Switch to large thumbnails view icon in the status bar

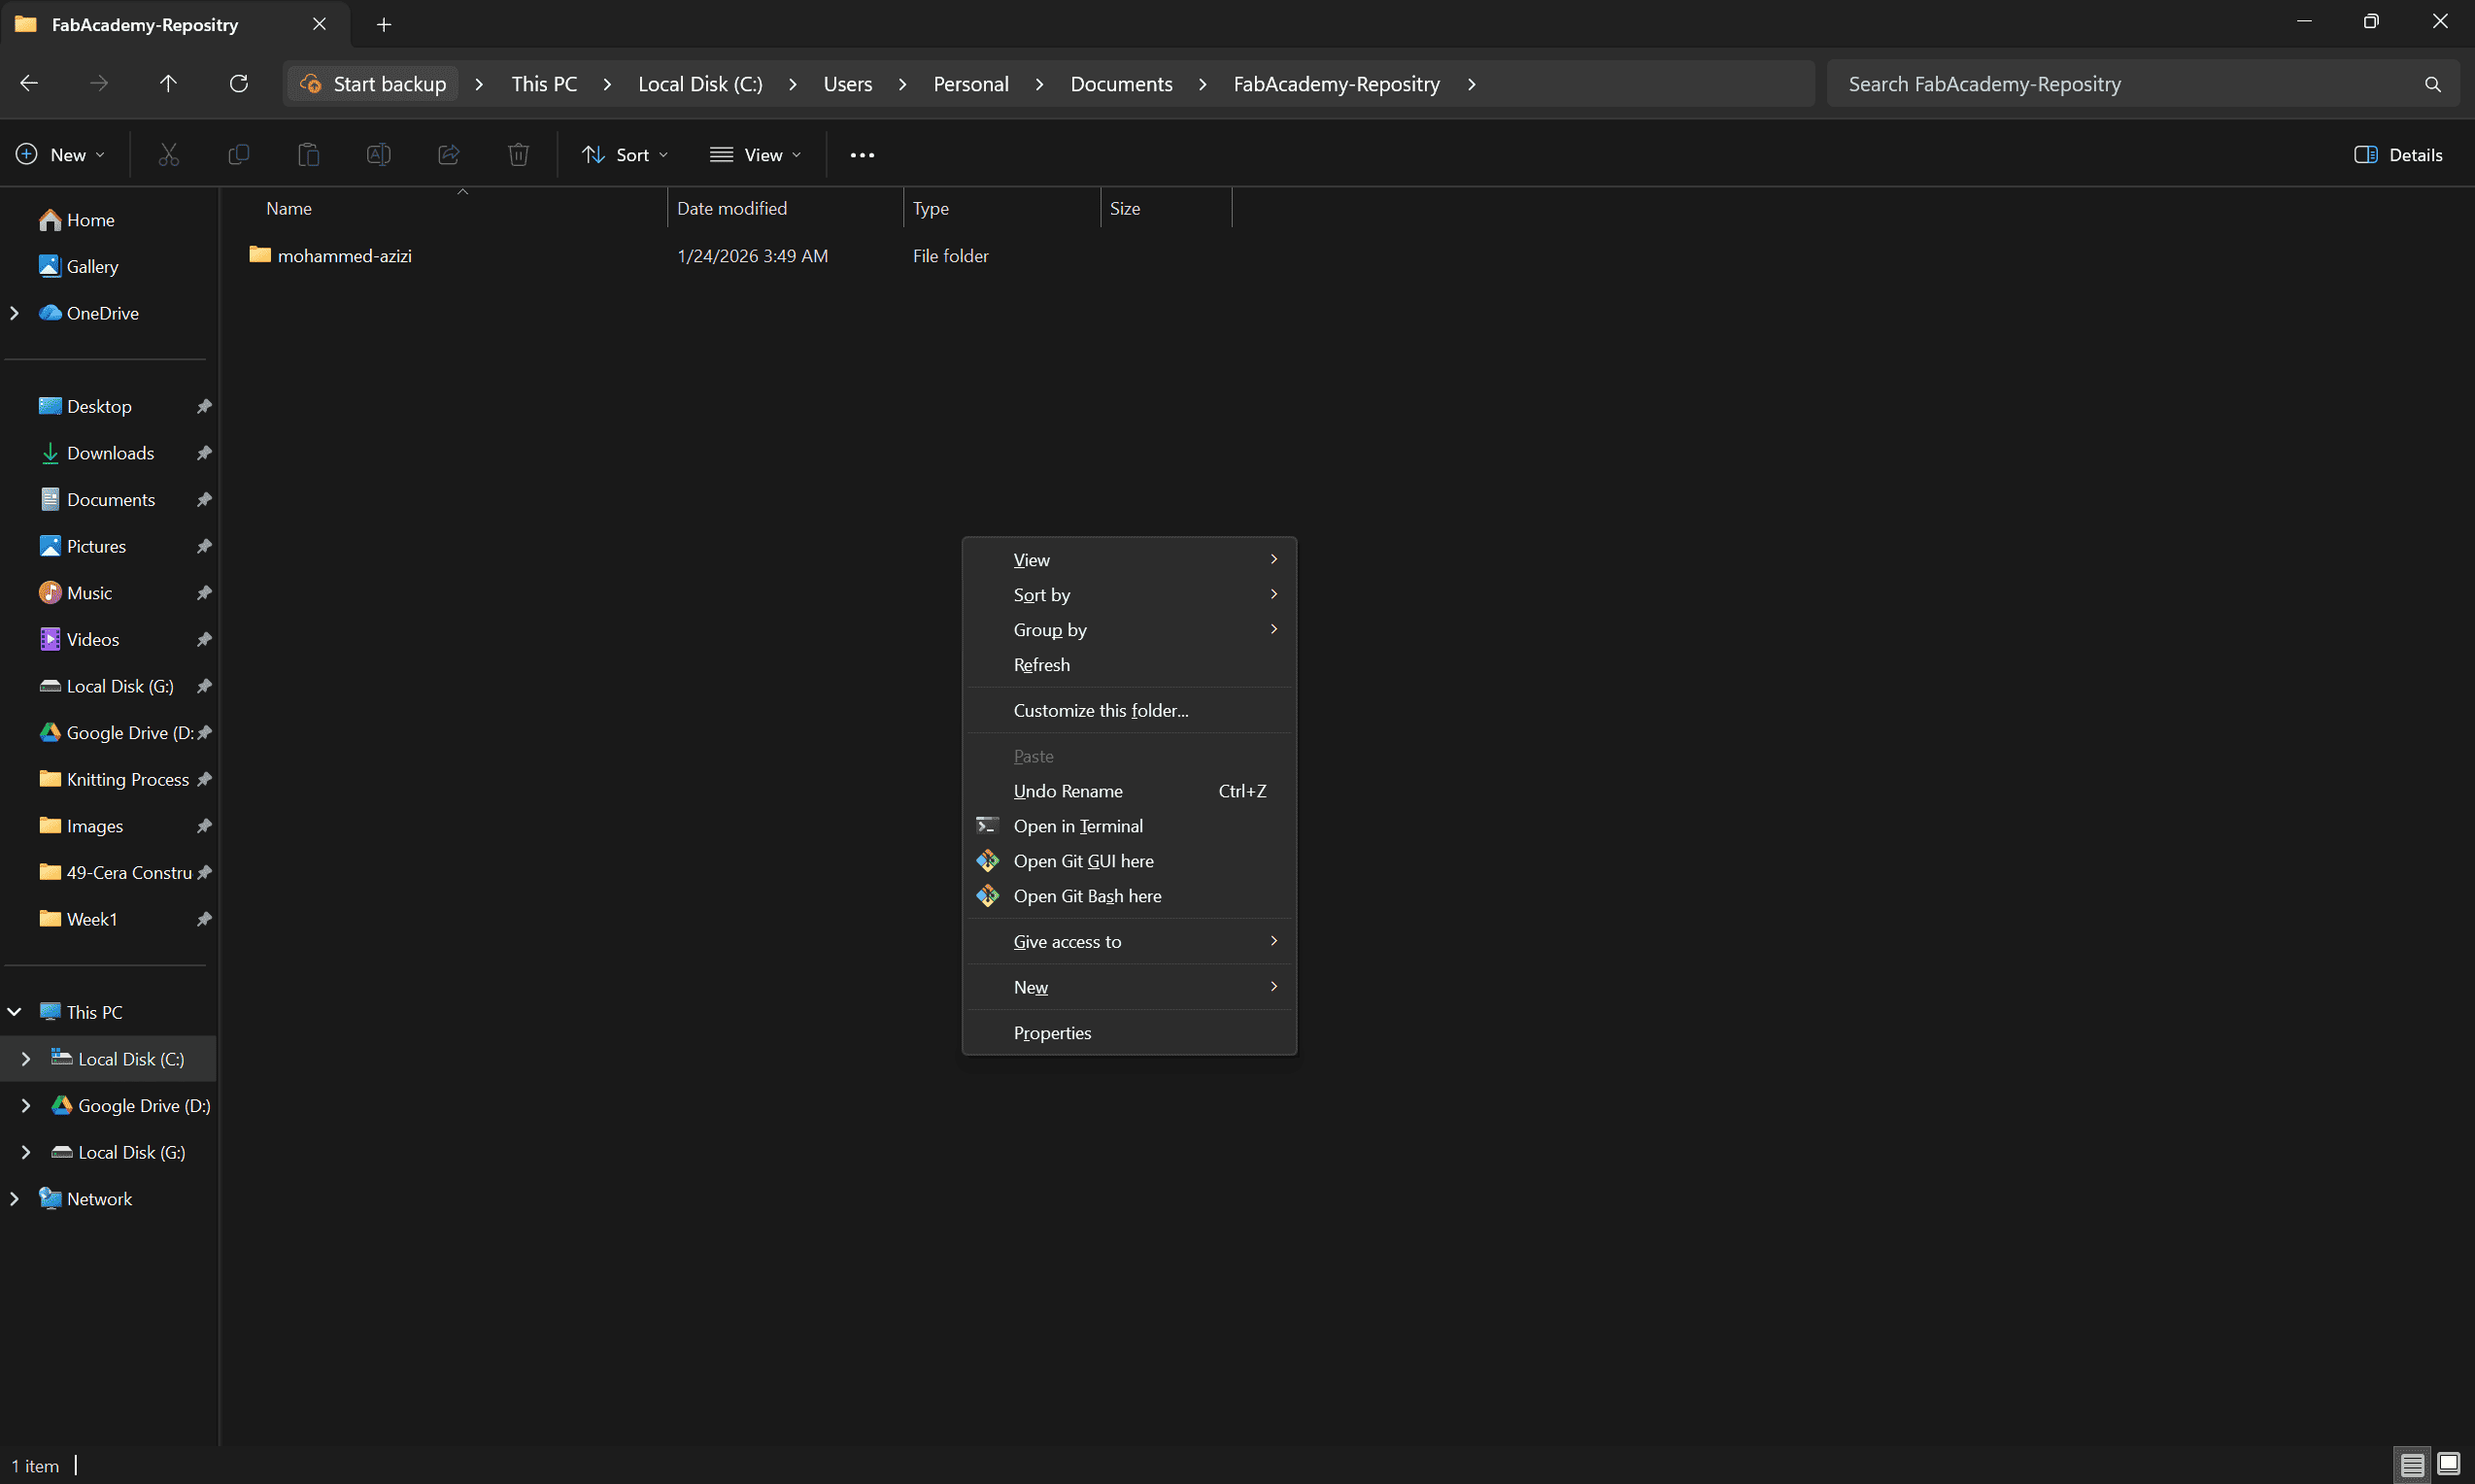[2448, 1465]
